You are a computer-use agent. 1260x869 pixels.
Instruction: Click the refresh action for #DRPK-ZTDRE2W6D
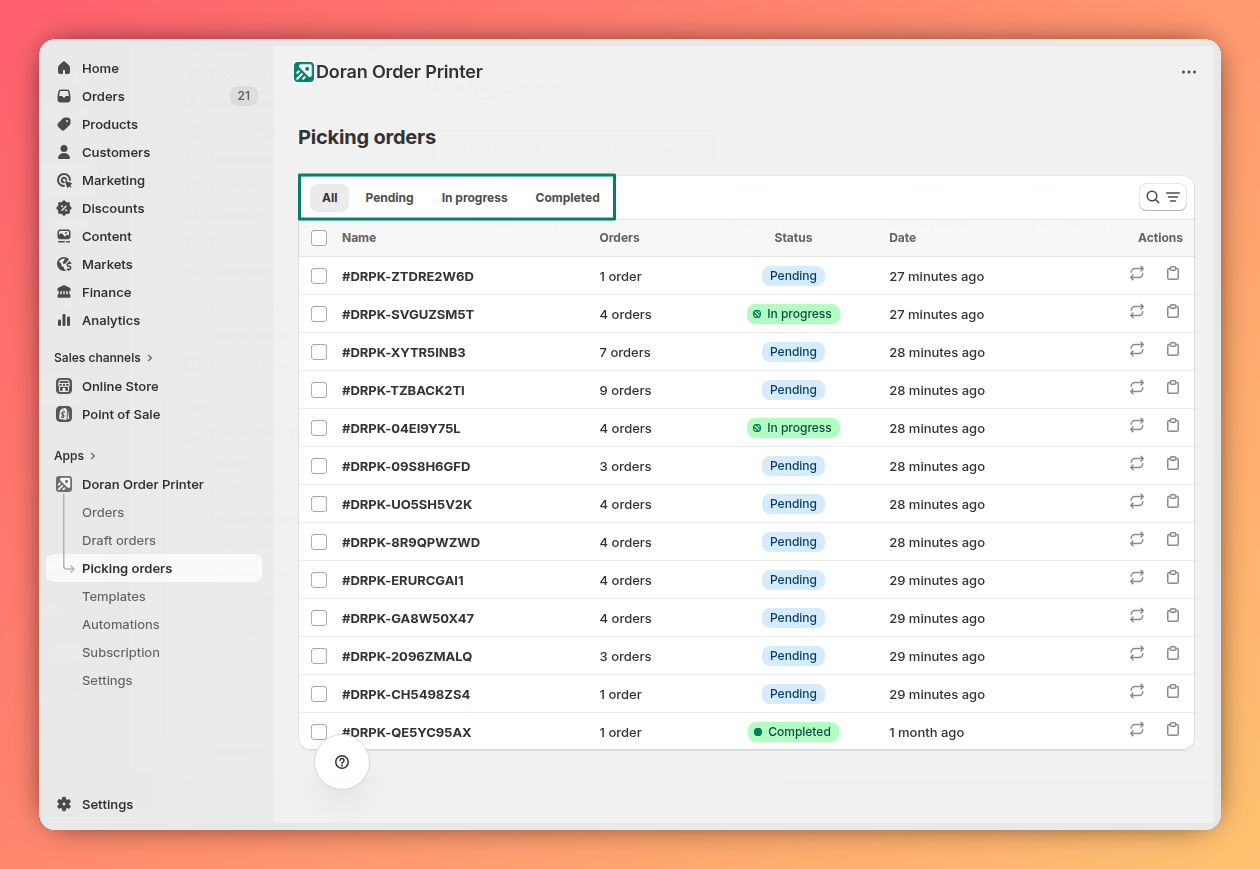point(1137,272)
